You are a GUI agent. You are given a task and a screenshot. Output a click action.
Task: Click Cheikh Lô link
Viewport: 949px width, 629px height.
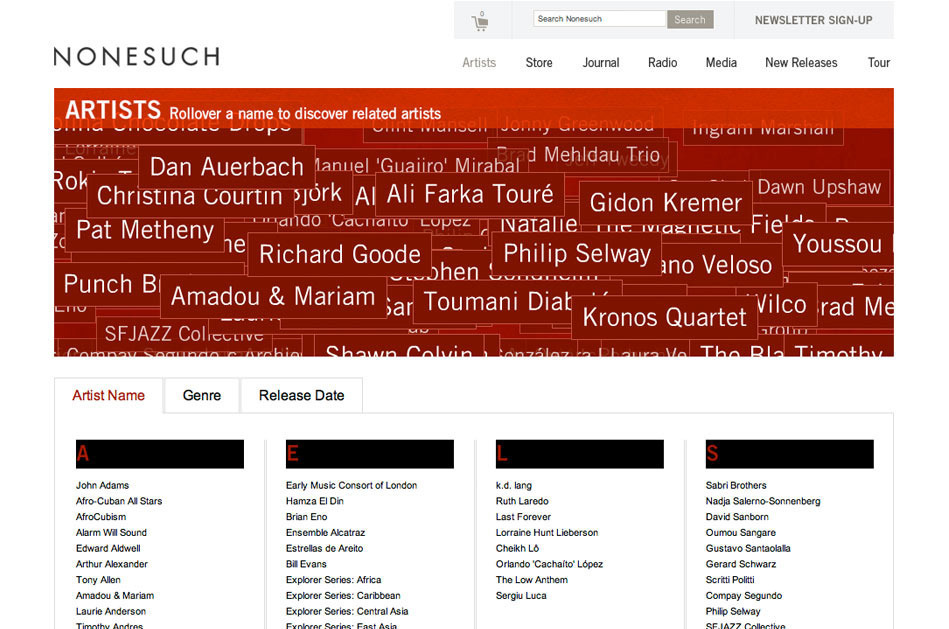click(517, 548)
